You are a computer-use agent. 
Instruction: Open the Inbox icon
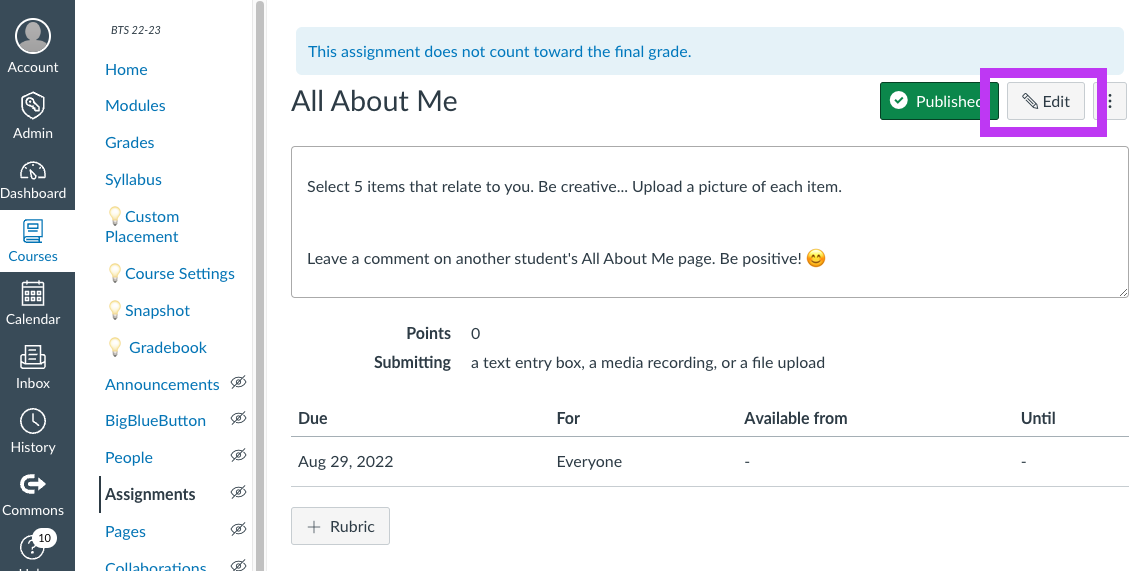[33, 357]
